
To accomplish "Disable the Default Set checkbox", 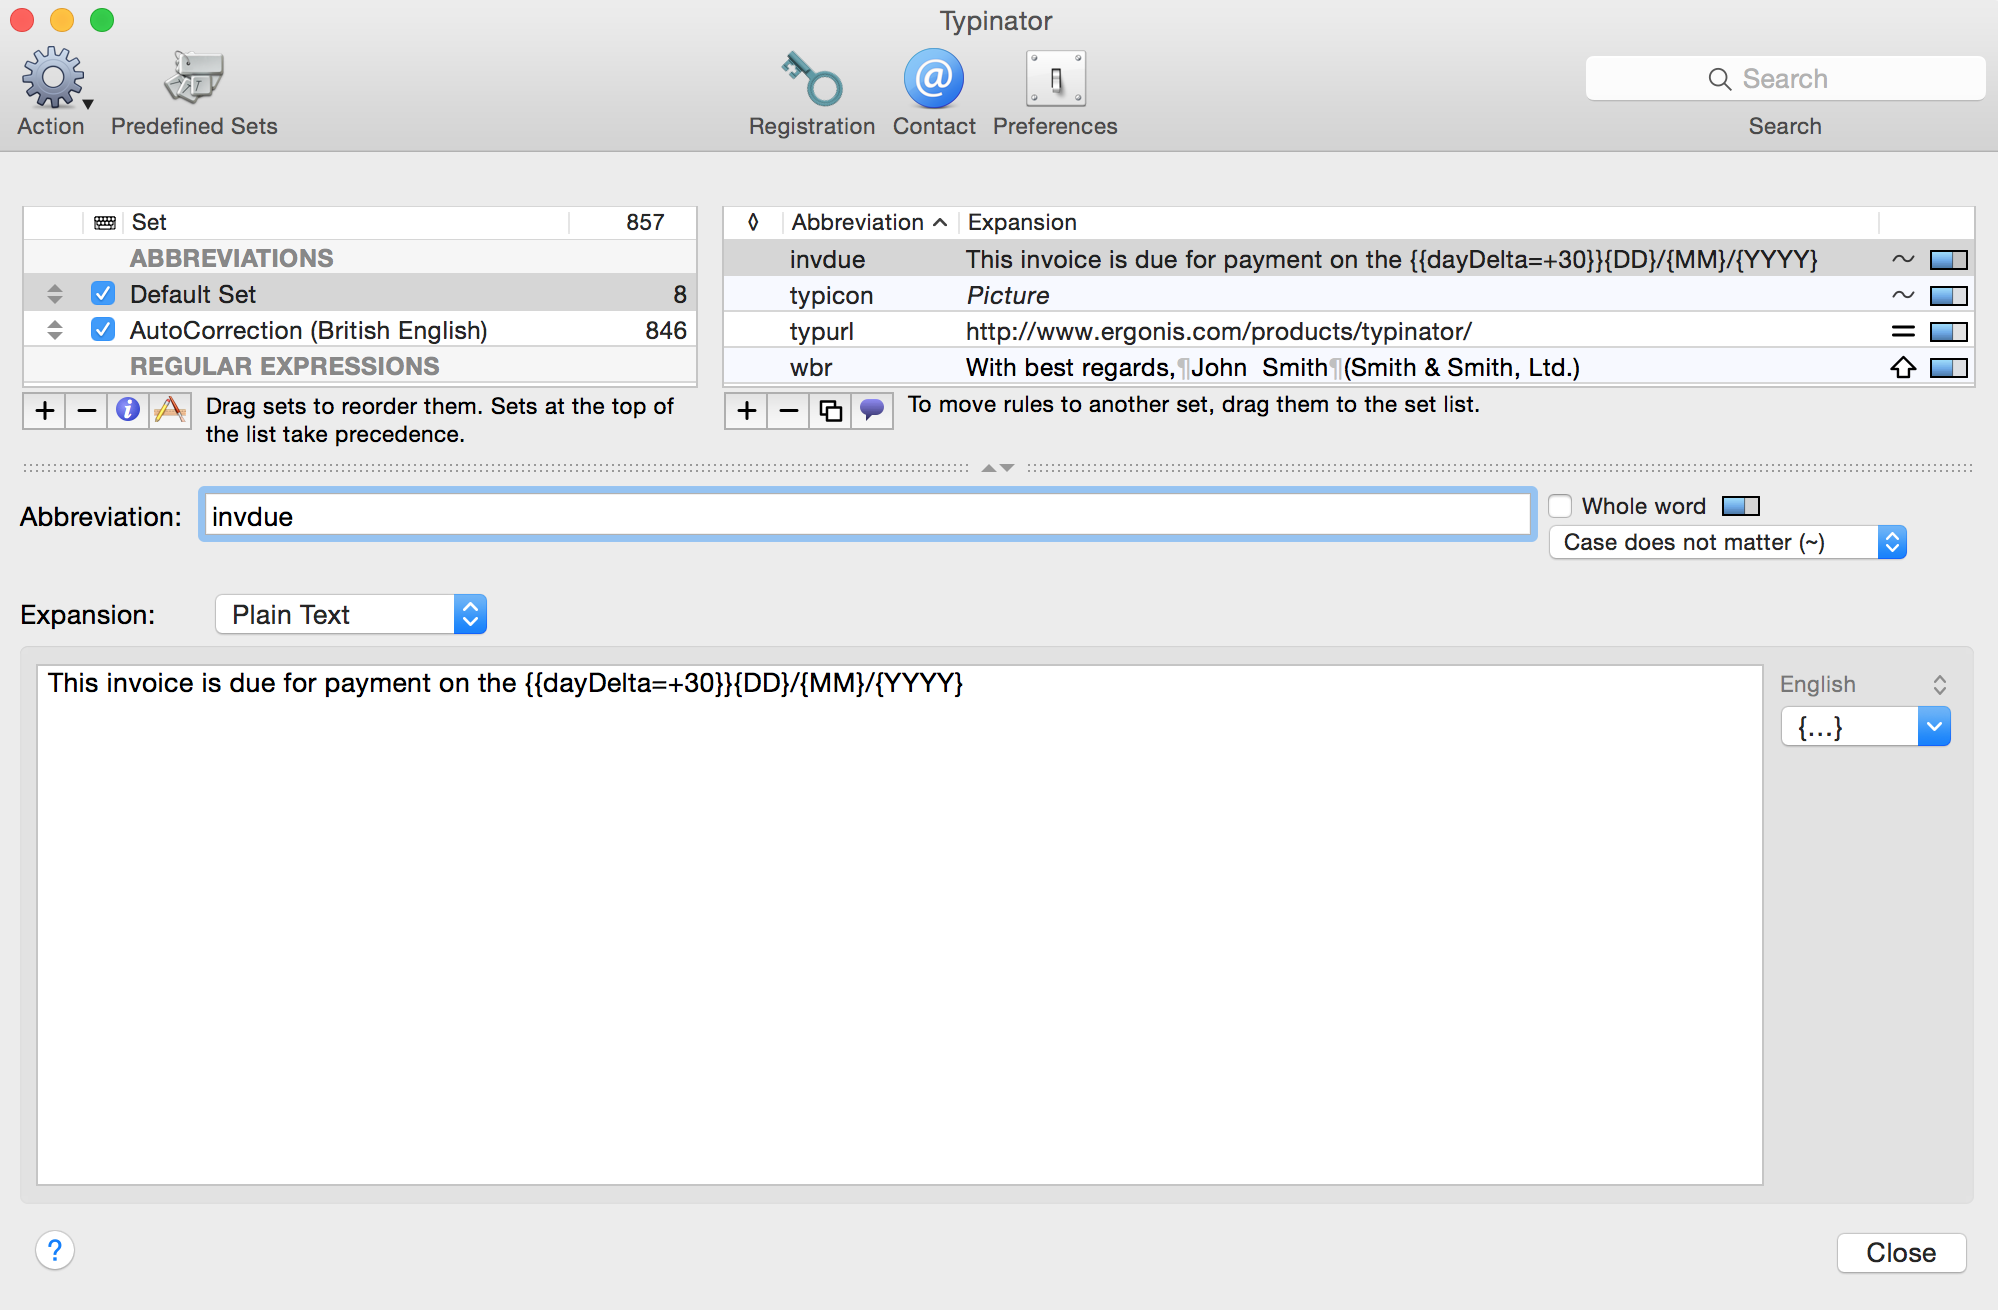I will pyautogui.click(x=103, y=294).
